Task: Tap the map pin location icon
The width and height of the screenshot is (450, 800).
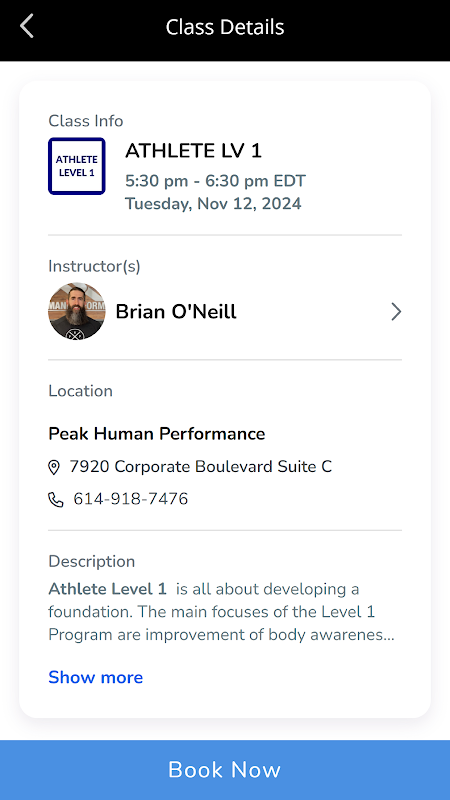Action: click(54, 467)
